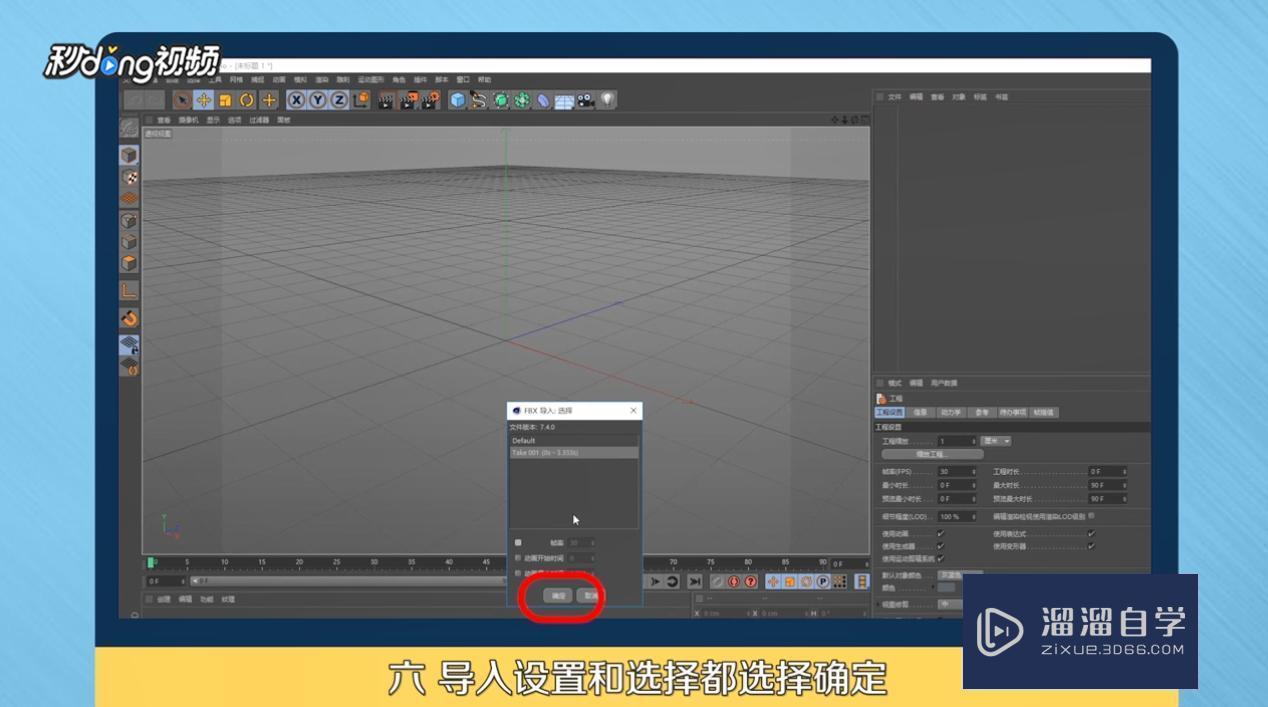Uncheck 使用生成器 checkbox
The width and height of the screenshot is (1268, 707).
941,546
